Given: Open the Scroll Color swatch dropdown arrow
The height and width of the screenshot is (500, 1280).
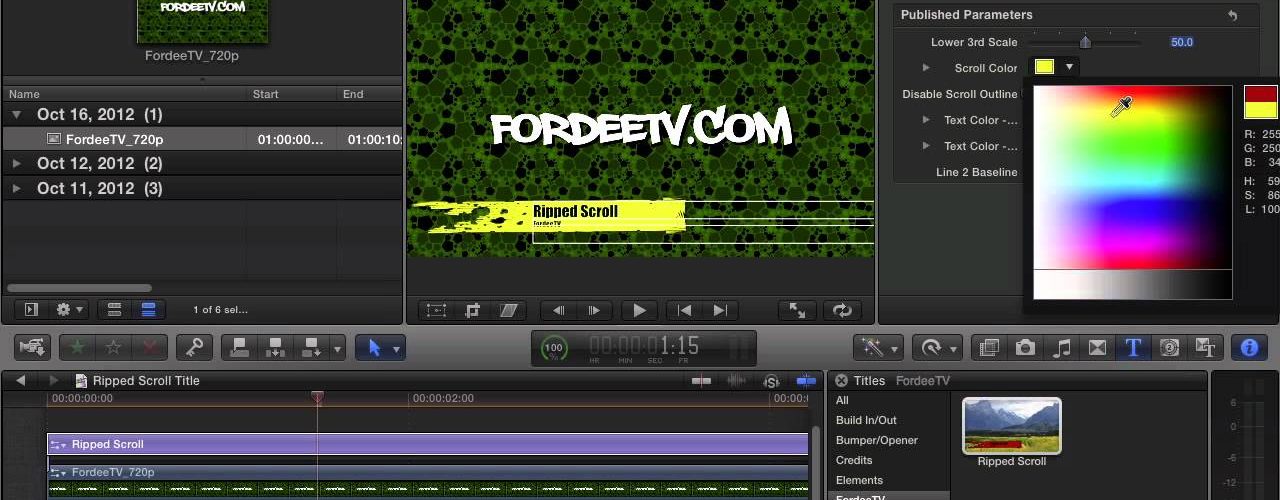Looking at the screenshot, I should tap(1069, 67).
